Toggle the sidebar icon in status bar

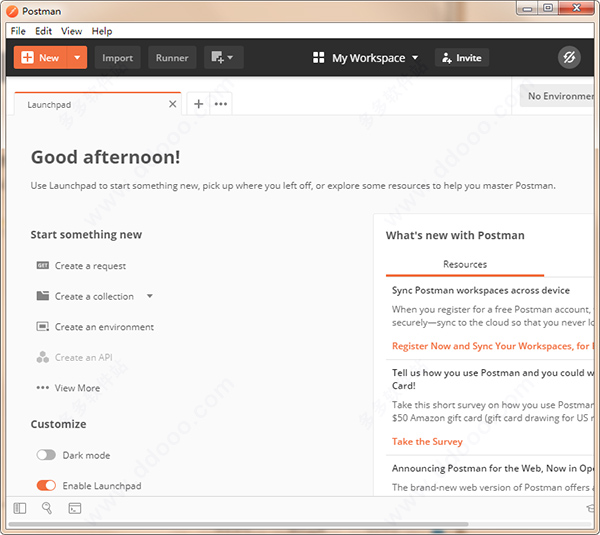coord(20,508)
